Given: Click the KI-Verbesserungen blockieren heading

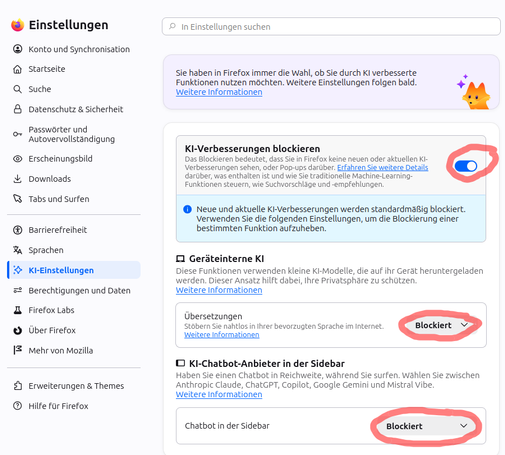Looking at the screenshot, I should tap(252, 149).
